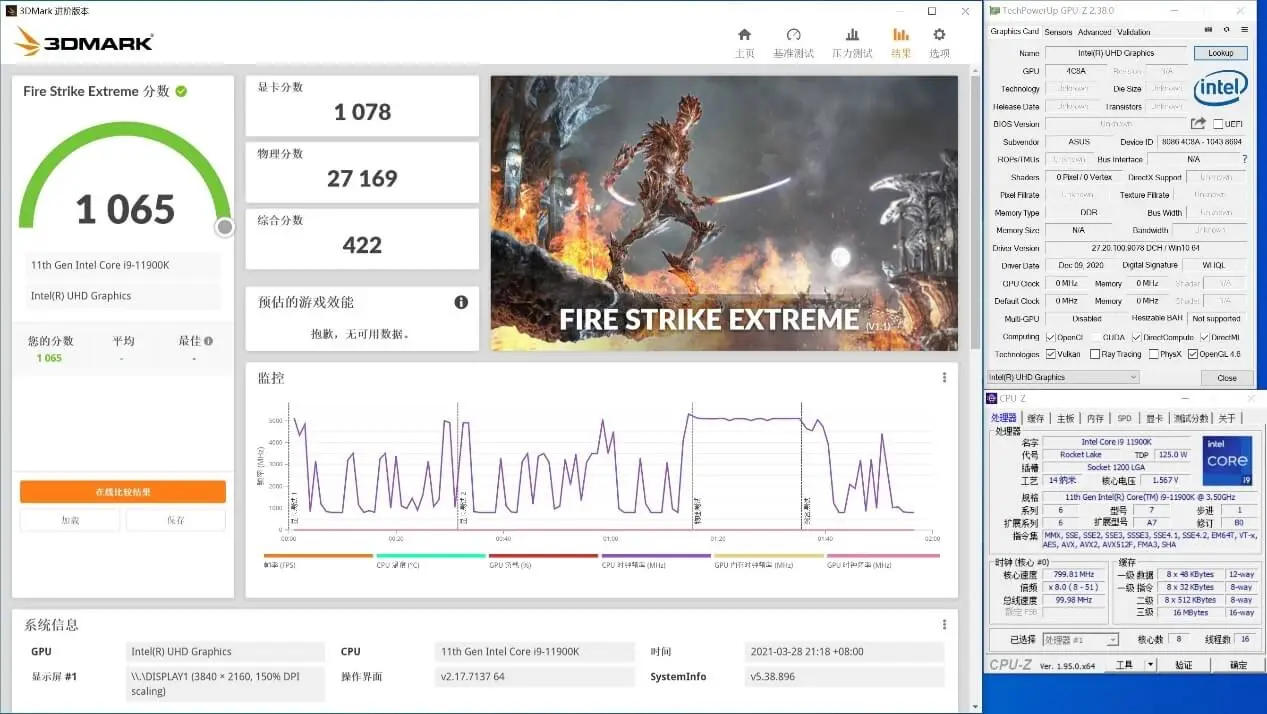This screenshot has width=1267, height=714.
Task: Switch to the CPU-Z 测试分数 tab
Action: pos(1190,418)
